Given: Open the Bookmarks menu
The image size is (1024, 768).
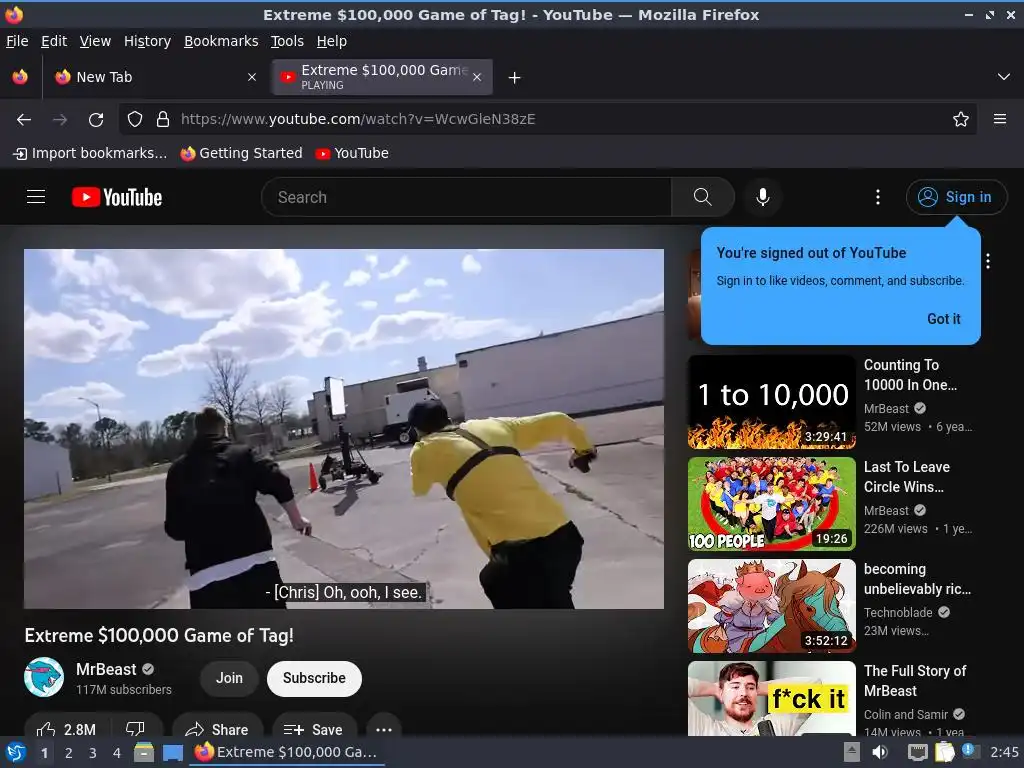Looking at the screenshot, I should point(221,41).
